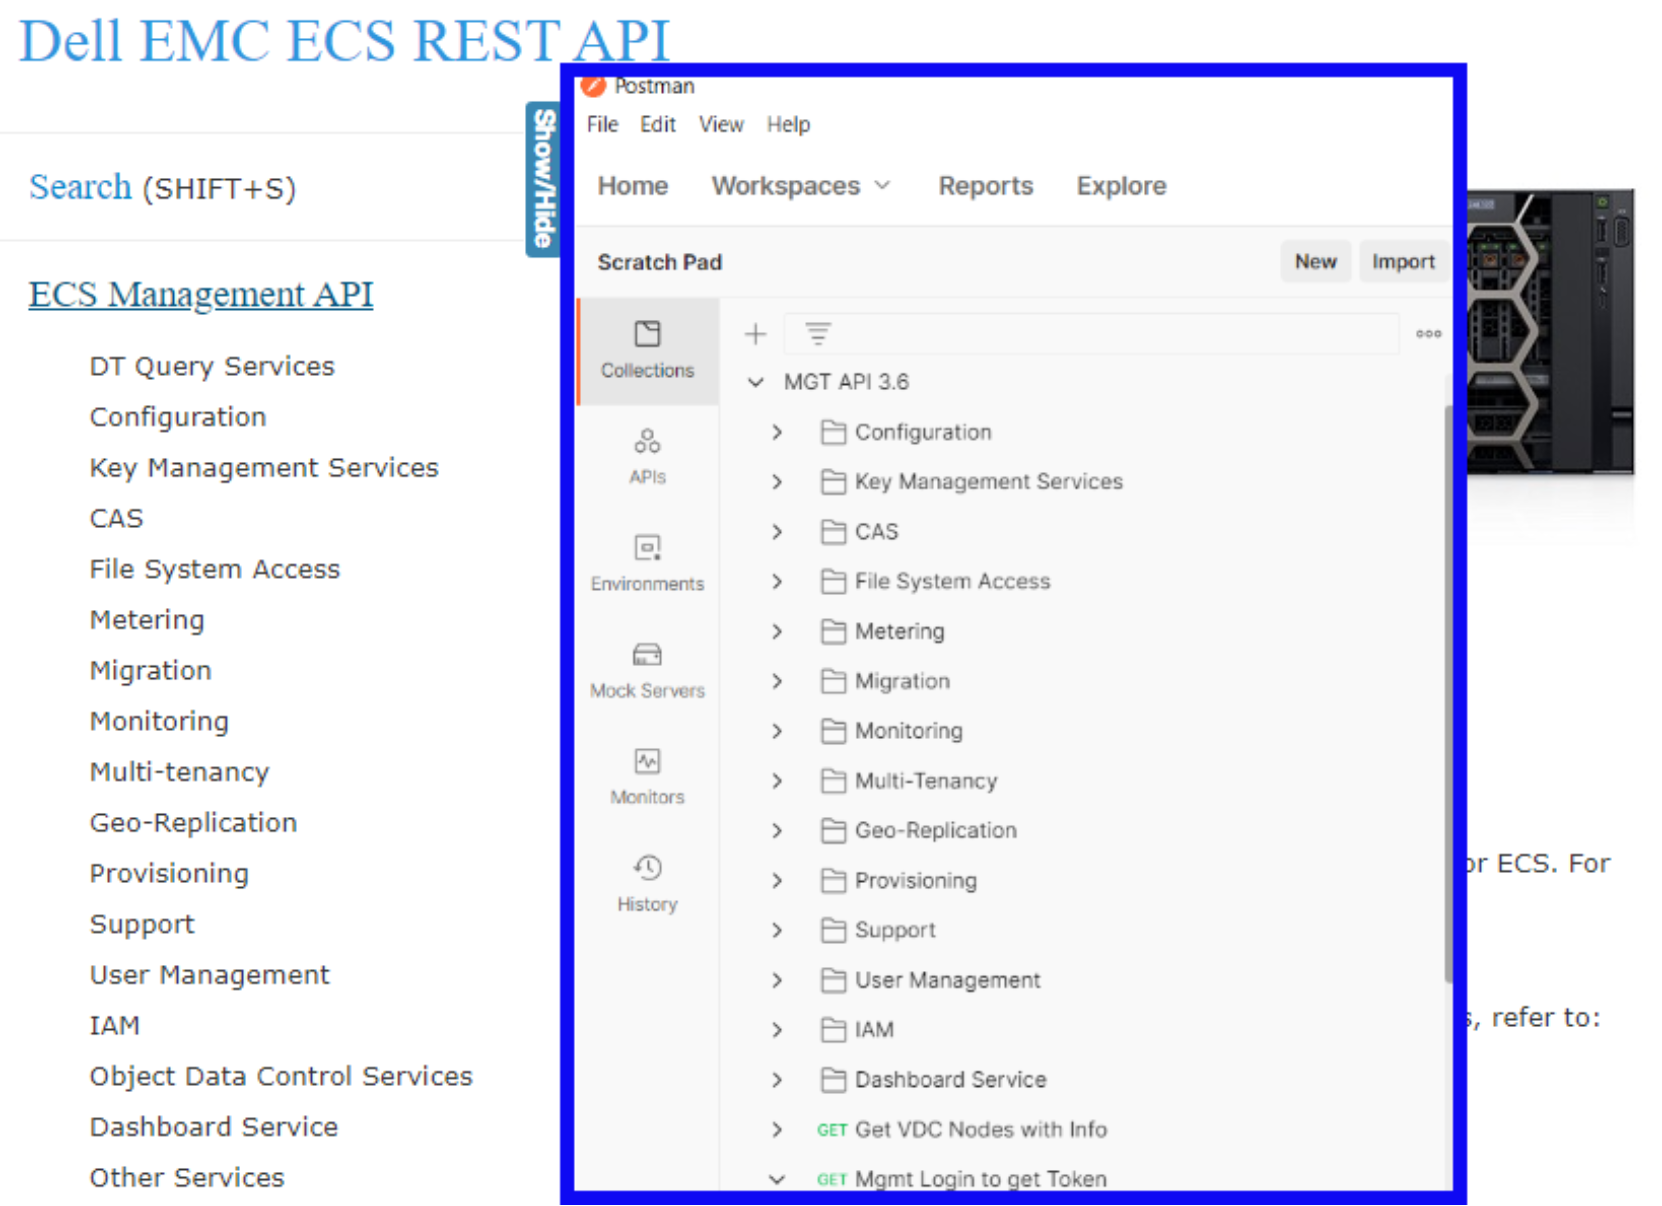This screenshot has width=1662, height=1206.
Task: Click the filter icon in collections search
Action: (818, 334)
